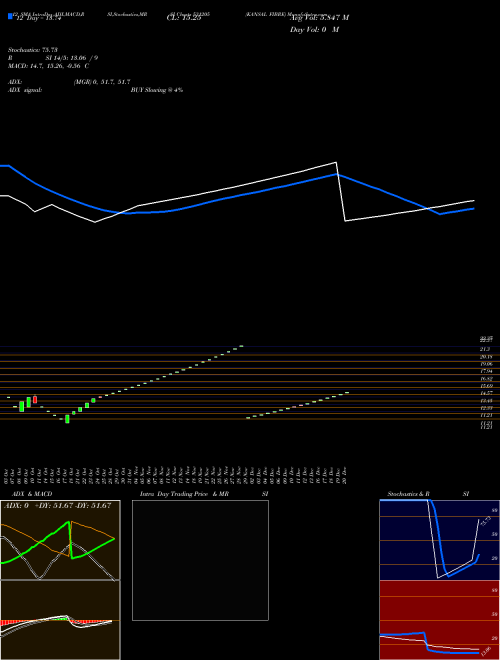Click the 'Day Vol: 0 M' label

point(314,30)
